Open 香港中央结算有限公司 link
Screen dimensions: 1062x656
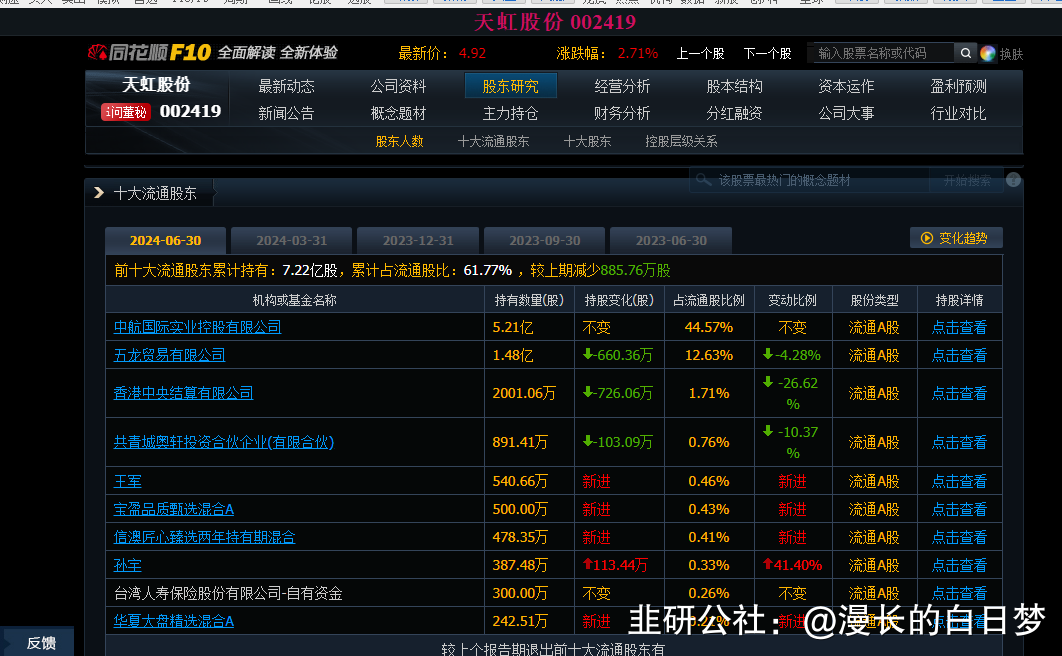click(183, 393)
